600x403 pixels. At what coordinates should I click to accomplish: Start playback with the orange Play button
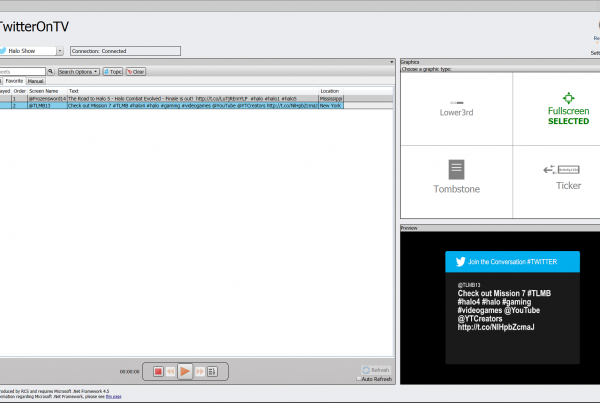185,371
